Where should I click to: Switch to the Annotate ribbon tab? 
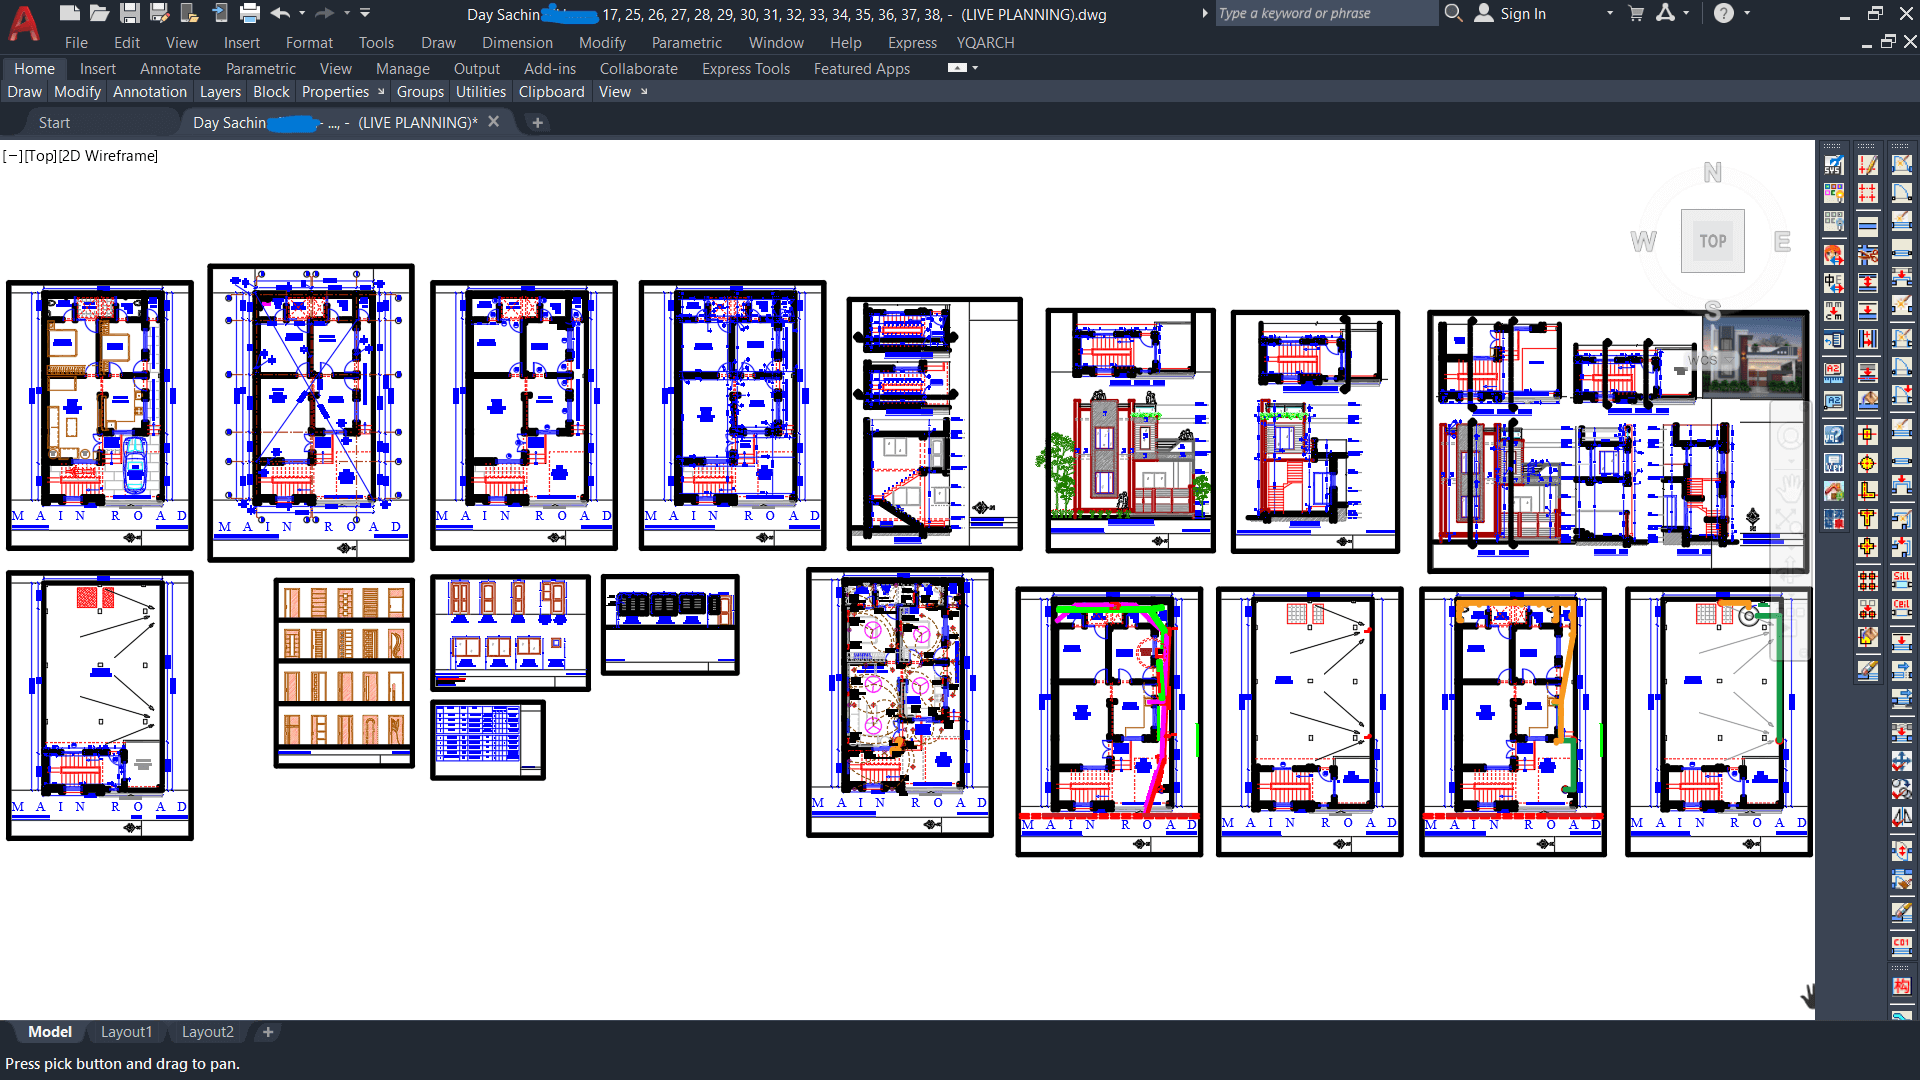(x=170, y=69)
